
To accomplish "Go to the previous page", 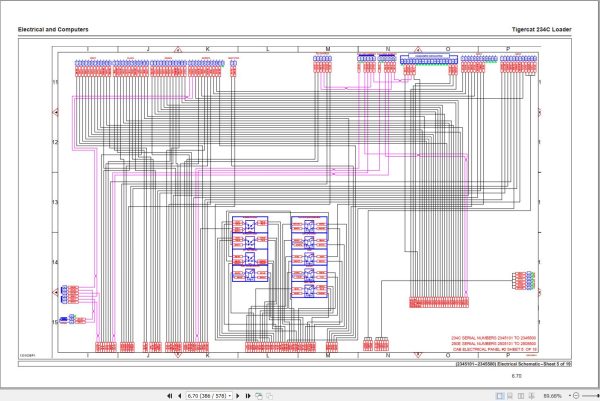I will pyautogui.click(x=179, y=396).
